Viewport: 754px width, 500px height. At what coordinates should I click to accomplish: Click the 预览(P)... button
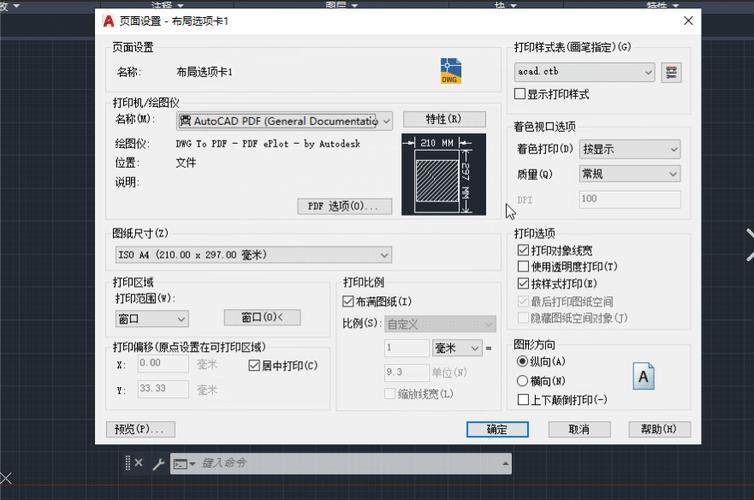click(x=140, y=429)
